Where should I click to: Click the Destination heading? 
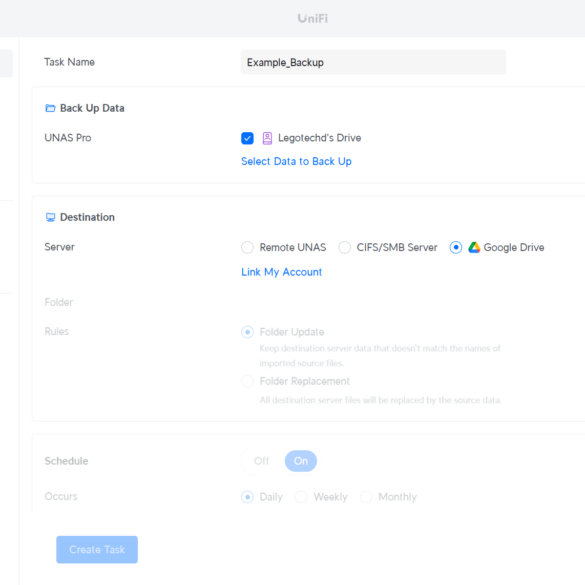point(87,217)
